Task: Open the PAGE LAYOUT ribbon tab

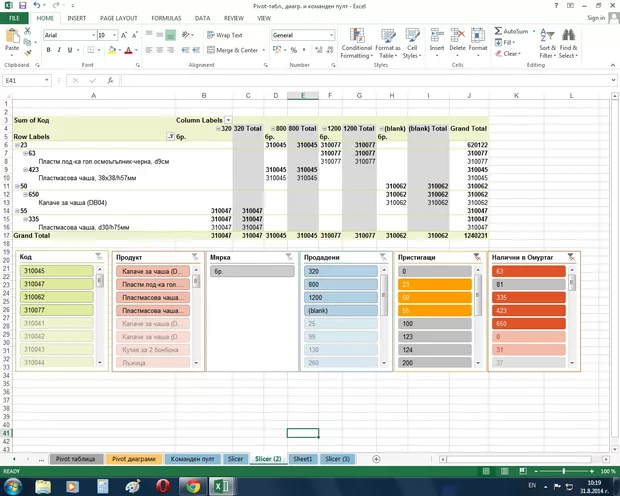Action: (118, 18)
